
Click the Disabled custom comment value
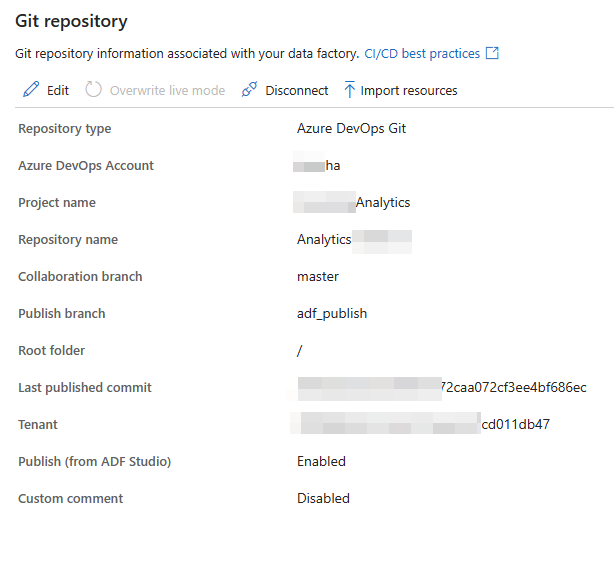323,498
